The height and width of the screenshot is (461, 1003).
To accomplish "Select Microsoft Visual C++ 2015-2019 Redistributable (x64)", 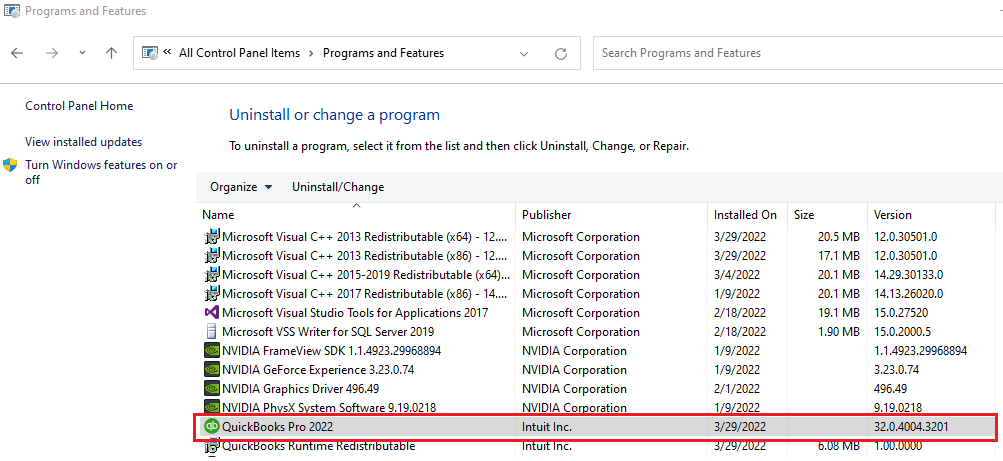I will 366,275.
